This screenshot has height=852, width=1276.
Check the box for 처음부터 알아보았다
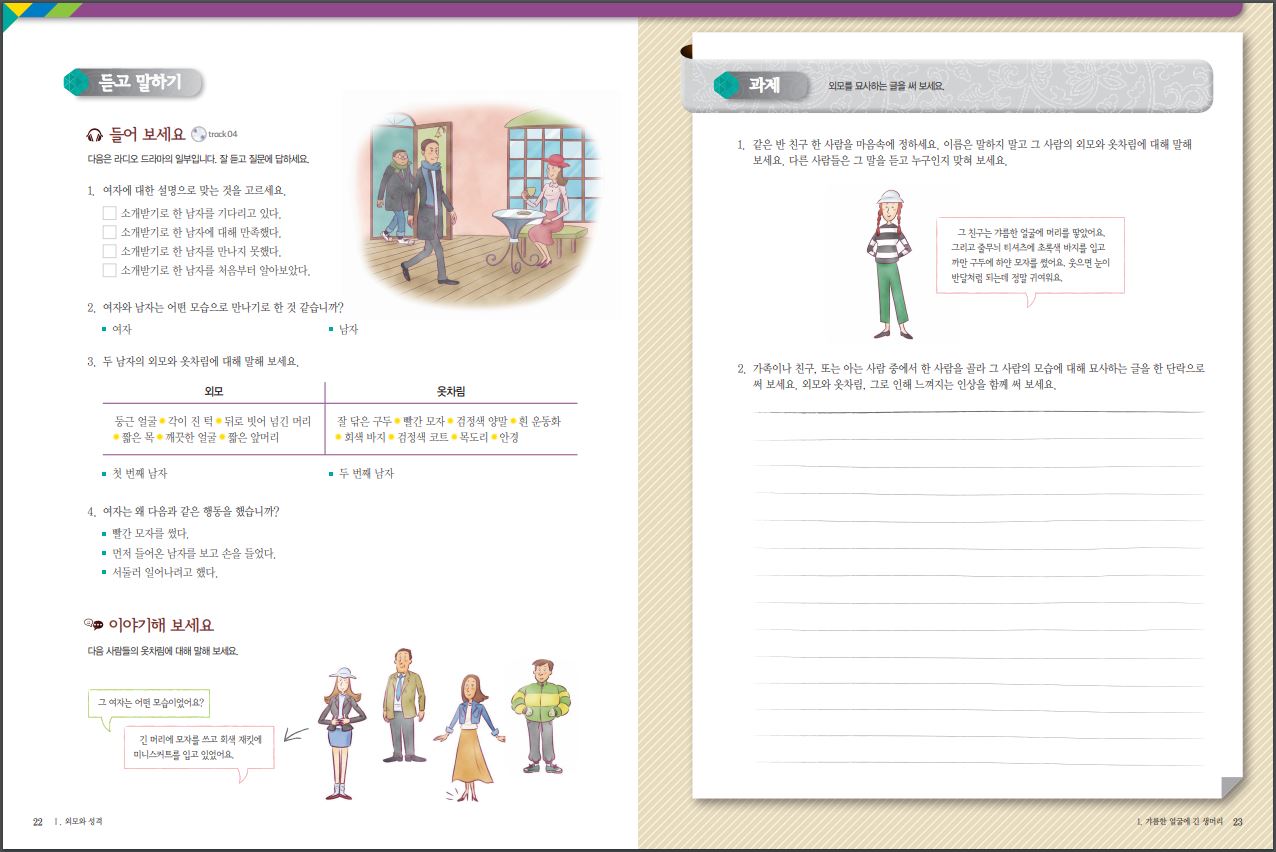[x=110, y=270]
